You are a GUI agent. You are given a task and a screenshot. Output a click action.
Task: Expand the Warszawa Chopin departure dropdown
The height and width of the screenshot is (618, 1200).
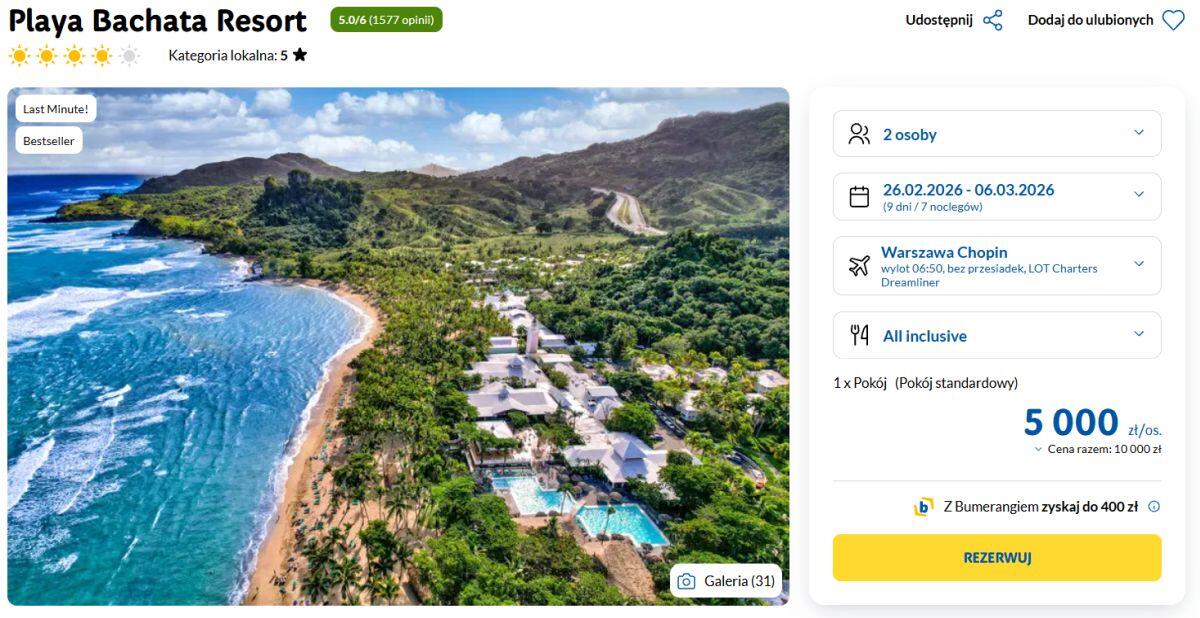coord(1138,264)
